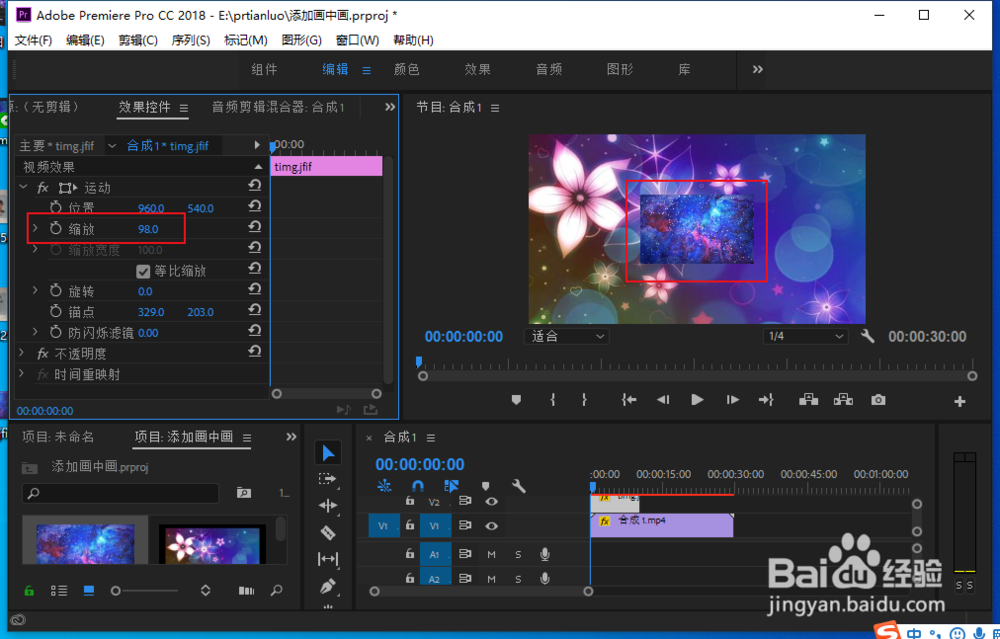Toggle V2 track output eye

click(x=491, y=502)
